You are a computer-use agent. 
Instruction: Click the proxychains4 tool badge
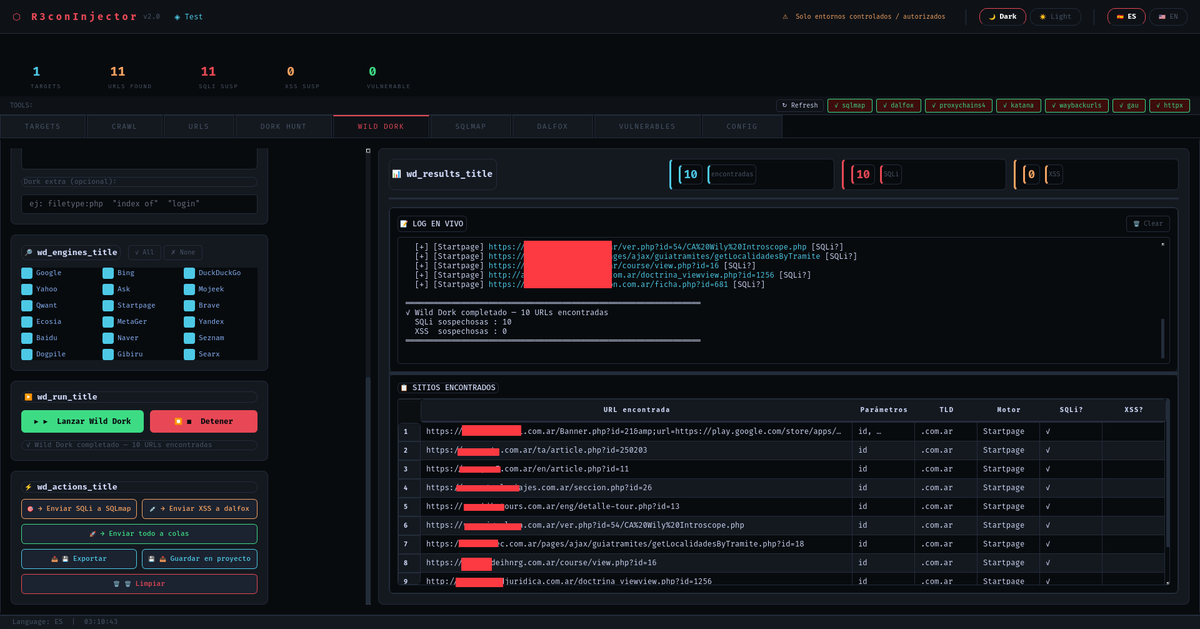tap(958, 105)
